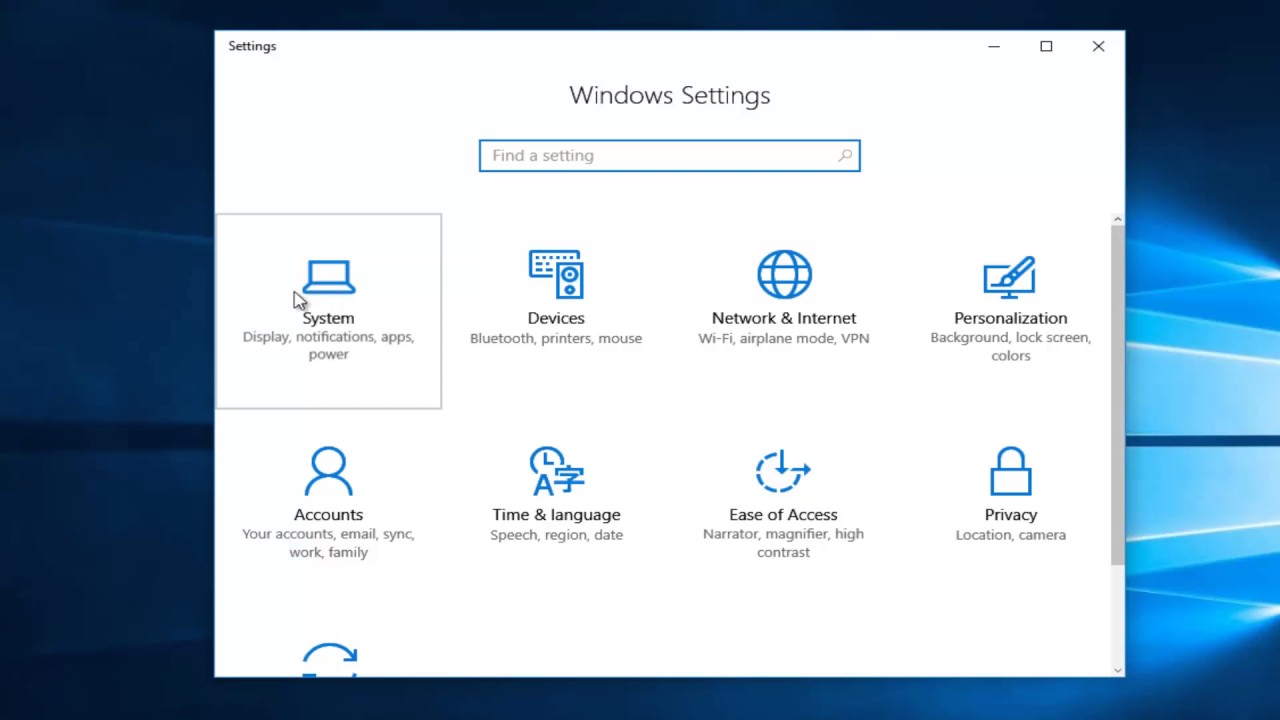Click the Accounts label
Viewport: 1280px width, 720px height.
pyautogui.click(x=328, y=515)
